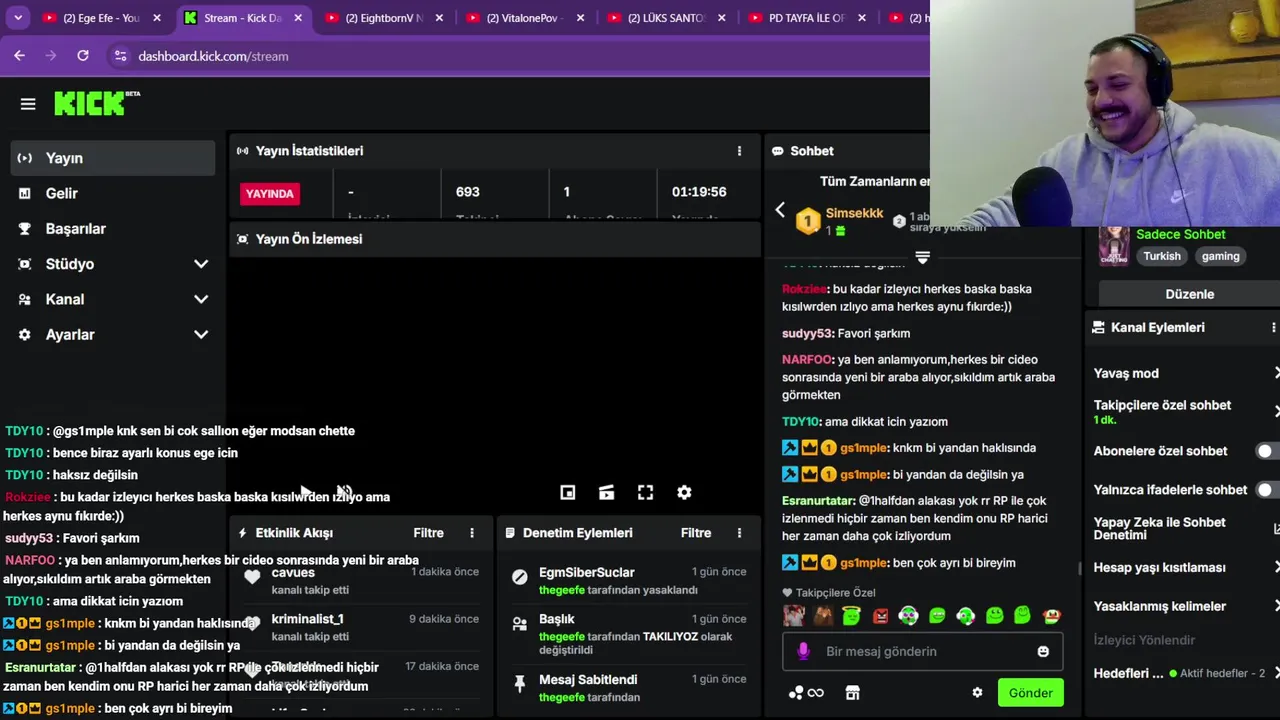Insert the clown emote at row end
Viewport: 1280px width, 720px height.
pyautogui.click(x=1052, y=616)
